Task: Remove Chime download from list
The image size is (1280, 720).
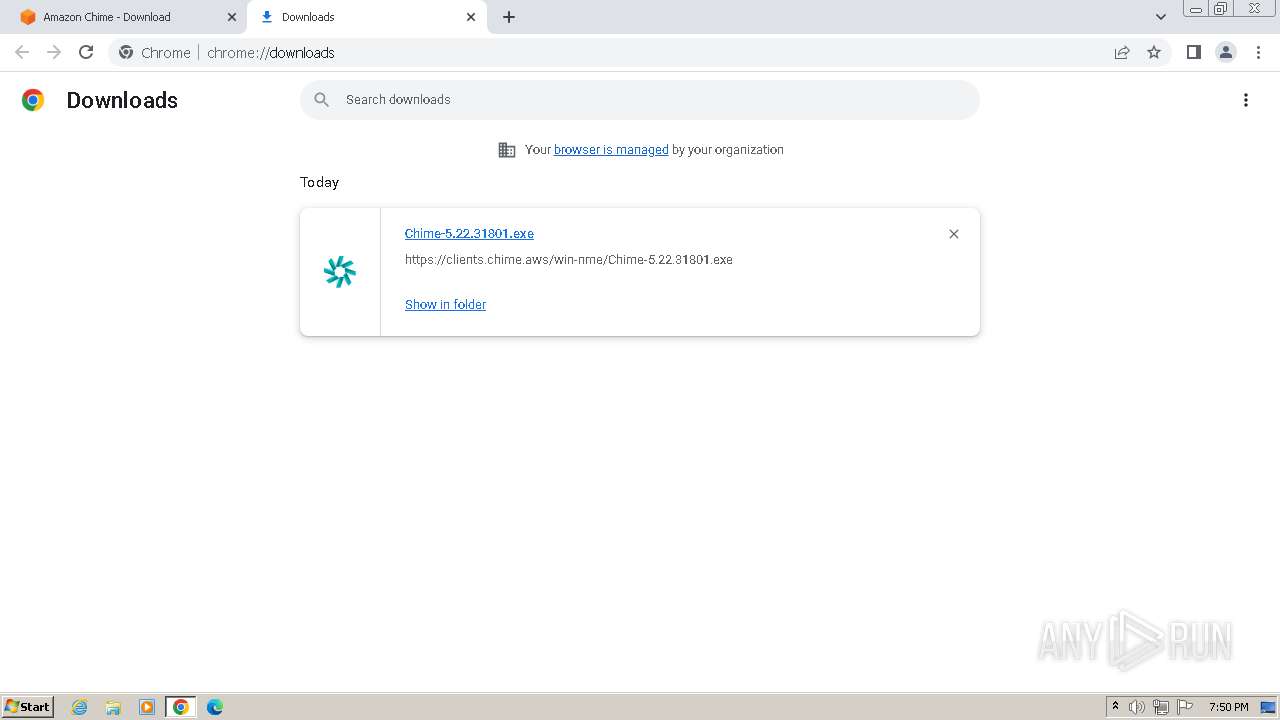Action: click(954, 234)
